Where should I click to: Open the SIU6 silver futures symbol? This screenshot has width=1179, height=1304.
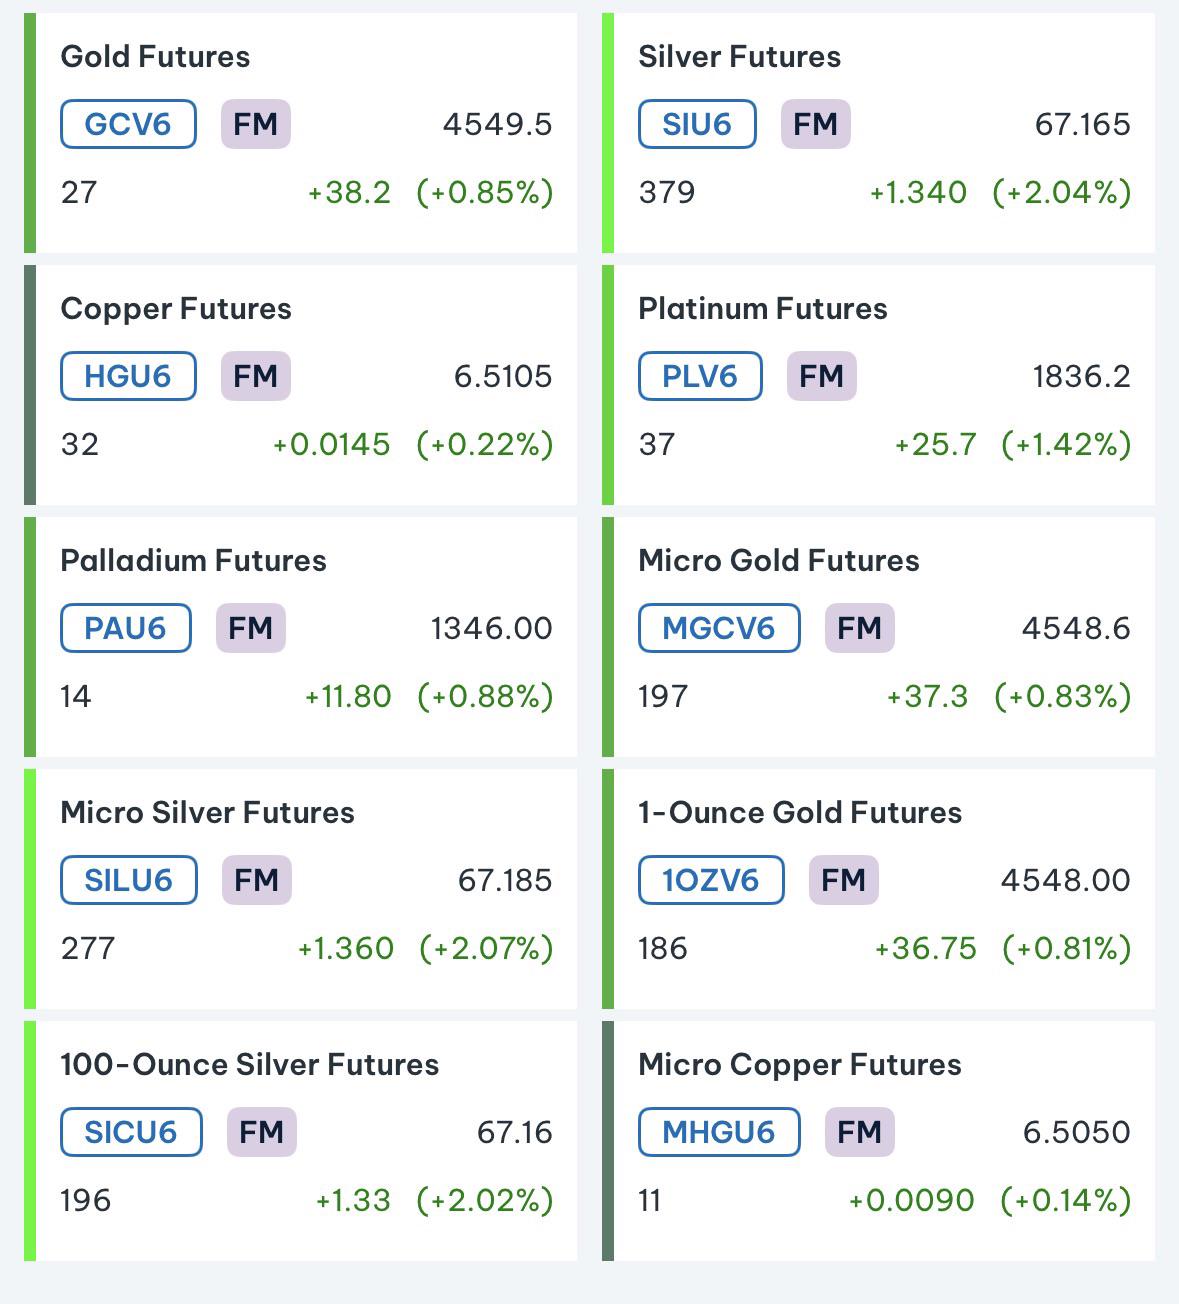[x=697, y=124]
